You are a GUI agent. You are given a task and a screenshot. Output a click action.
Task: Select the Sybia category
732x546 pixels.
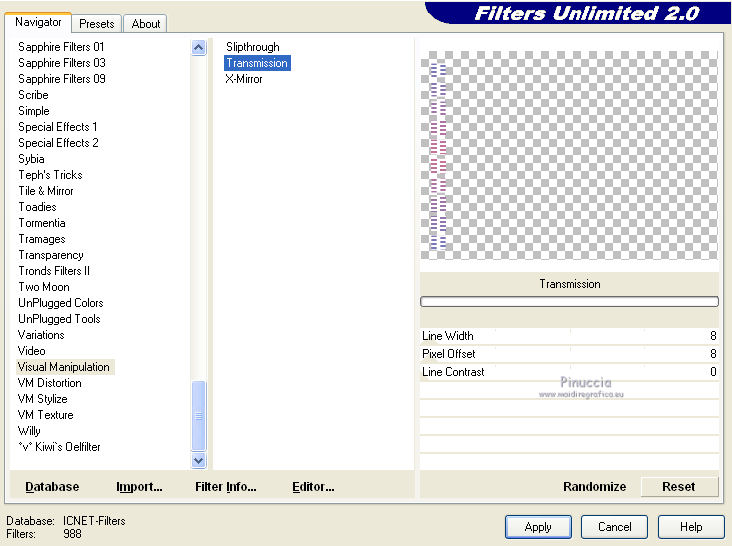coord(31,159)
